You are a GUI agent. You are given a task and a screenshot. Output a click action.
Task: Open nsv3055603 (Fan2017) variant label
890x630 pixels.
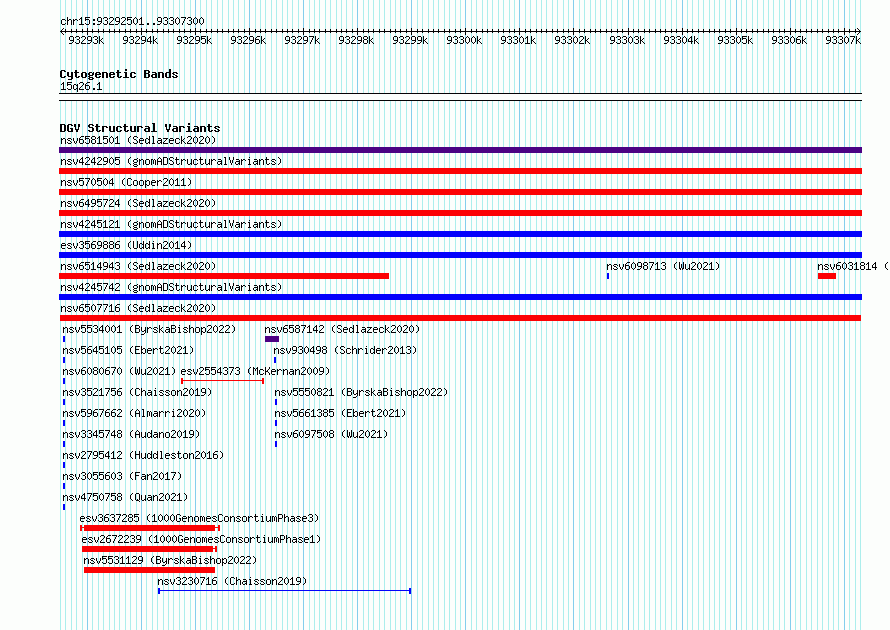coord(122,476)
